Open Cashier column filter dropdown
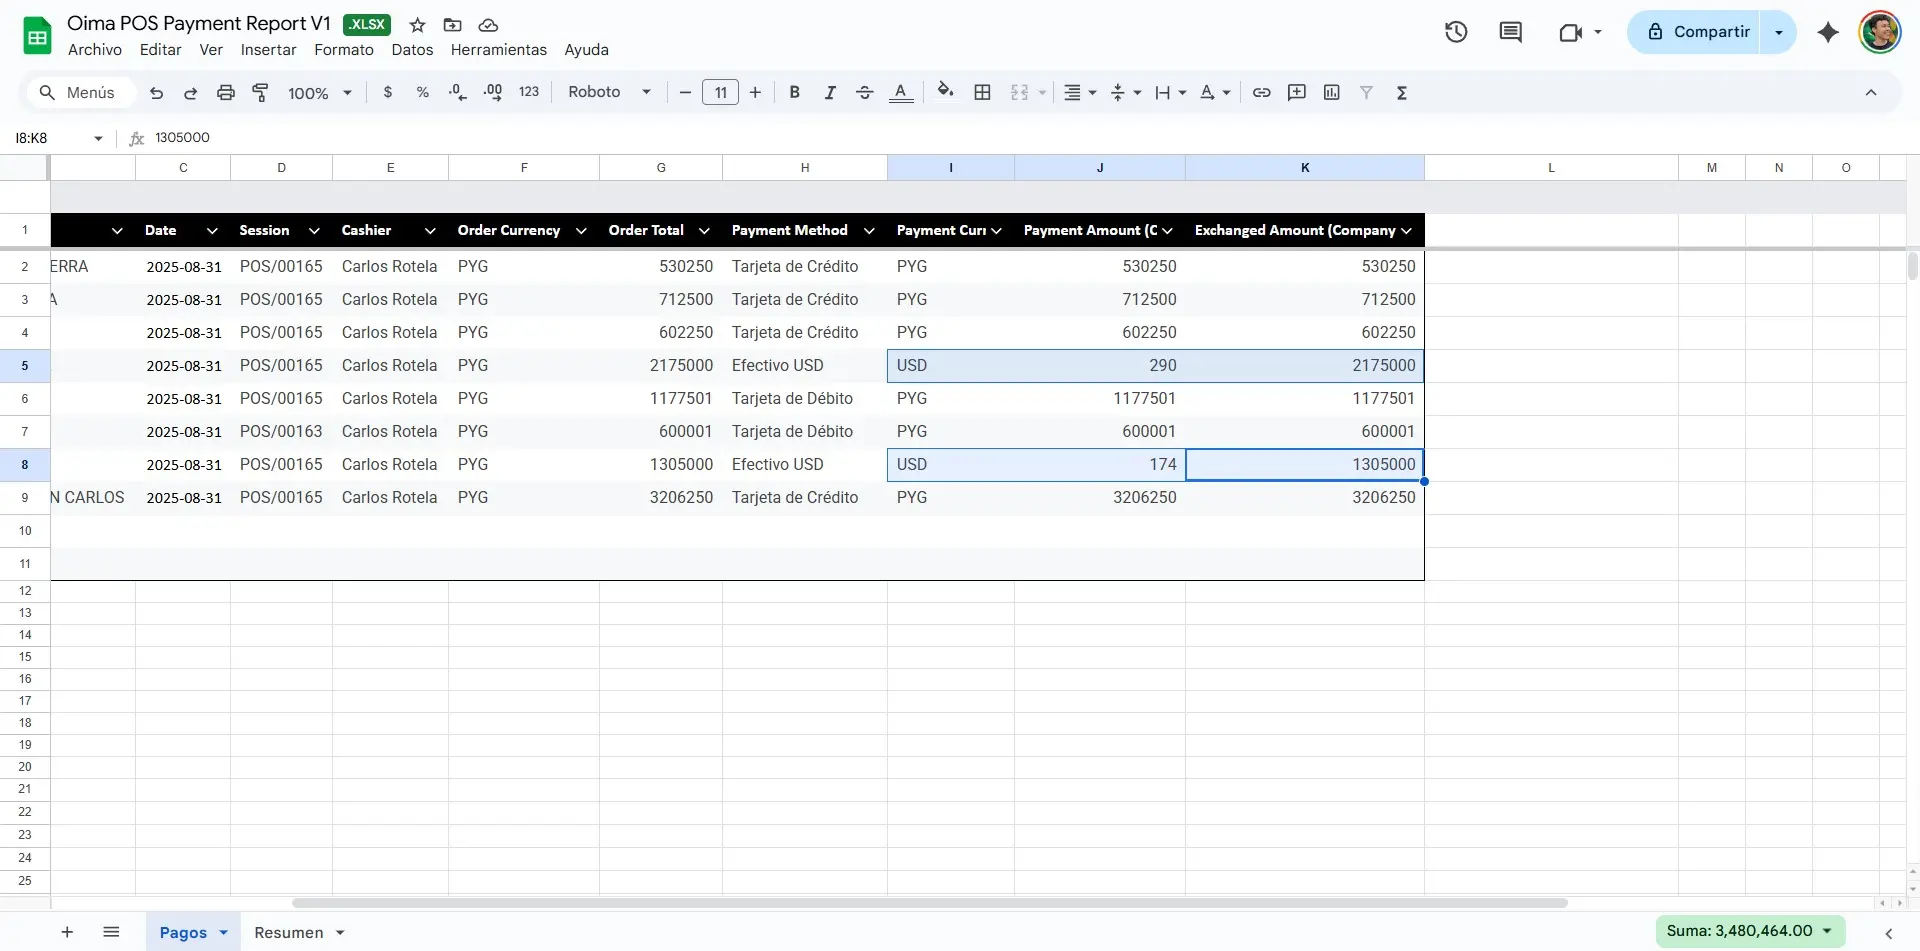The width and height of the screenshot is (1920, 951). pyautogui.click(x=430, y=231)
